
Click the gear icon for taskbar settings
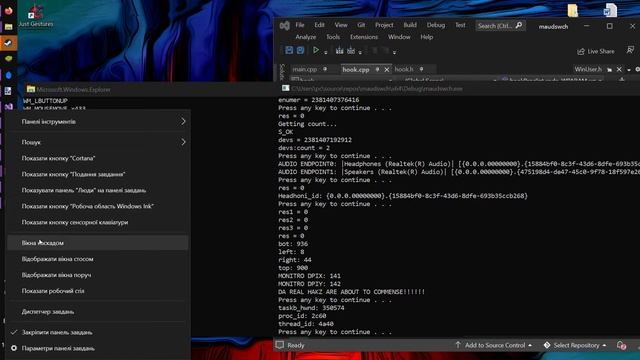[x=14, y=348]
